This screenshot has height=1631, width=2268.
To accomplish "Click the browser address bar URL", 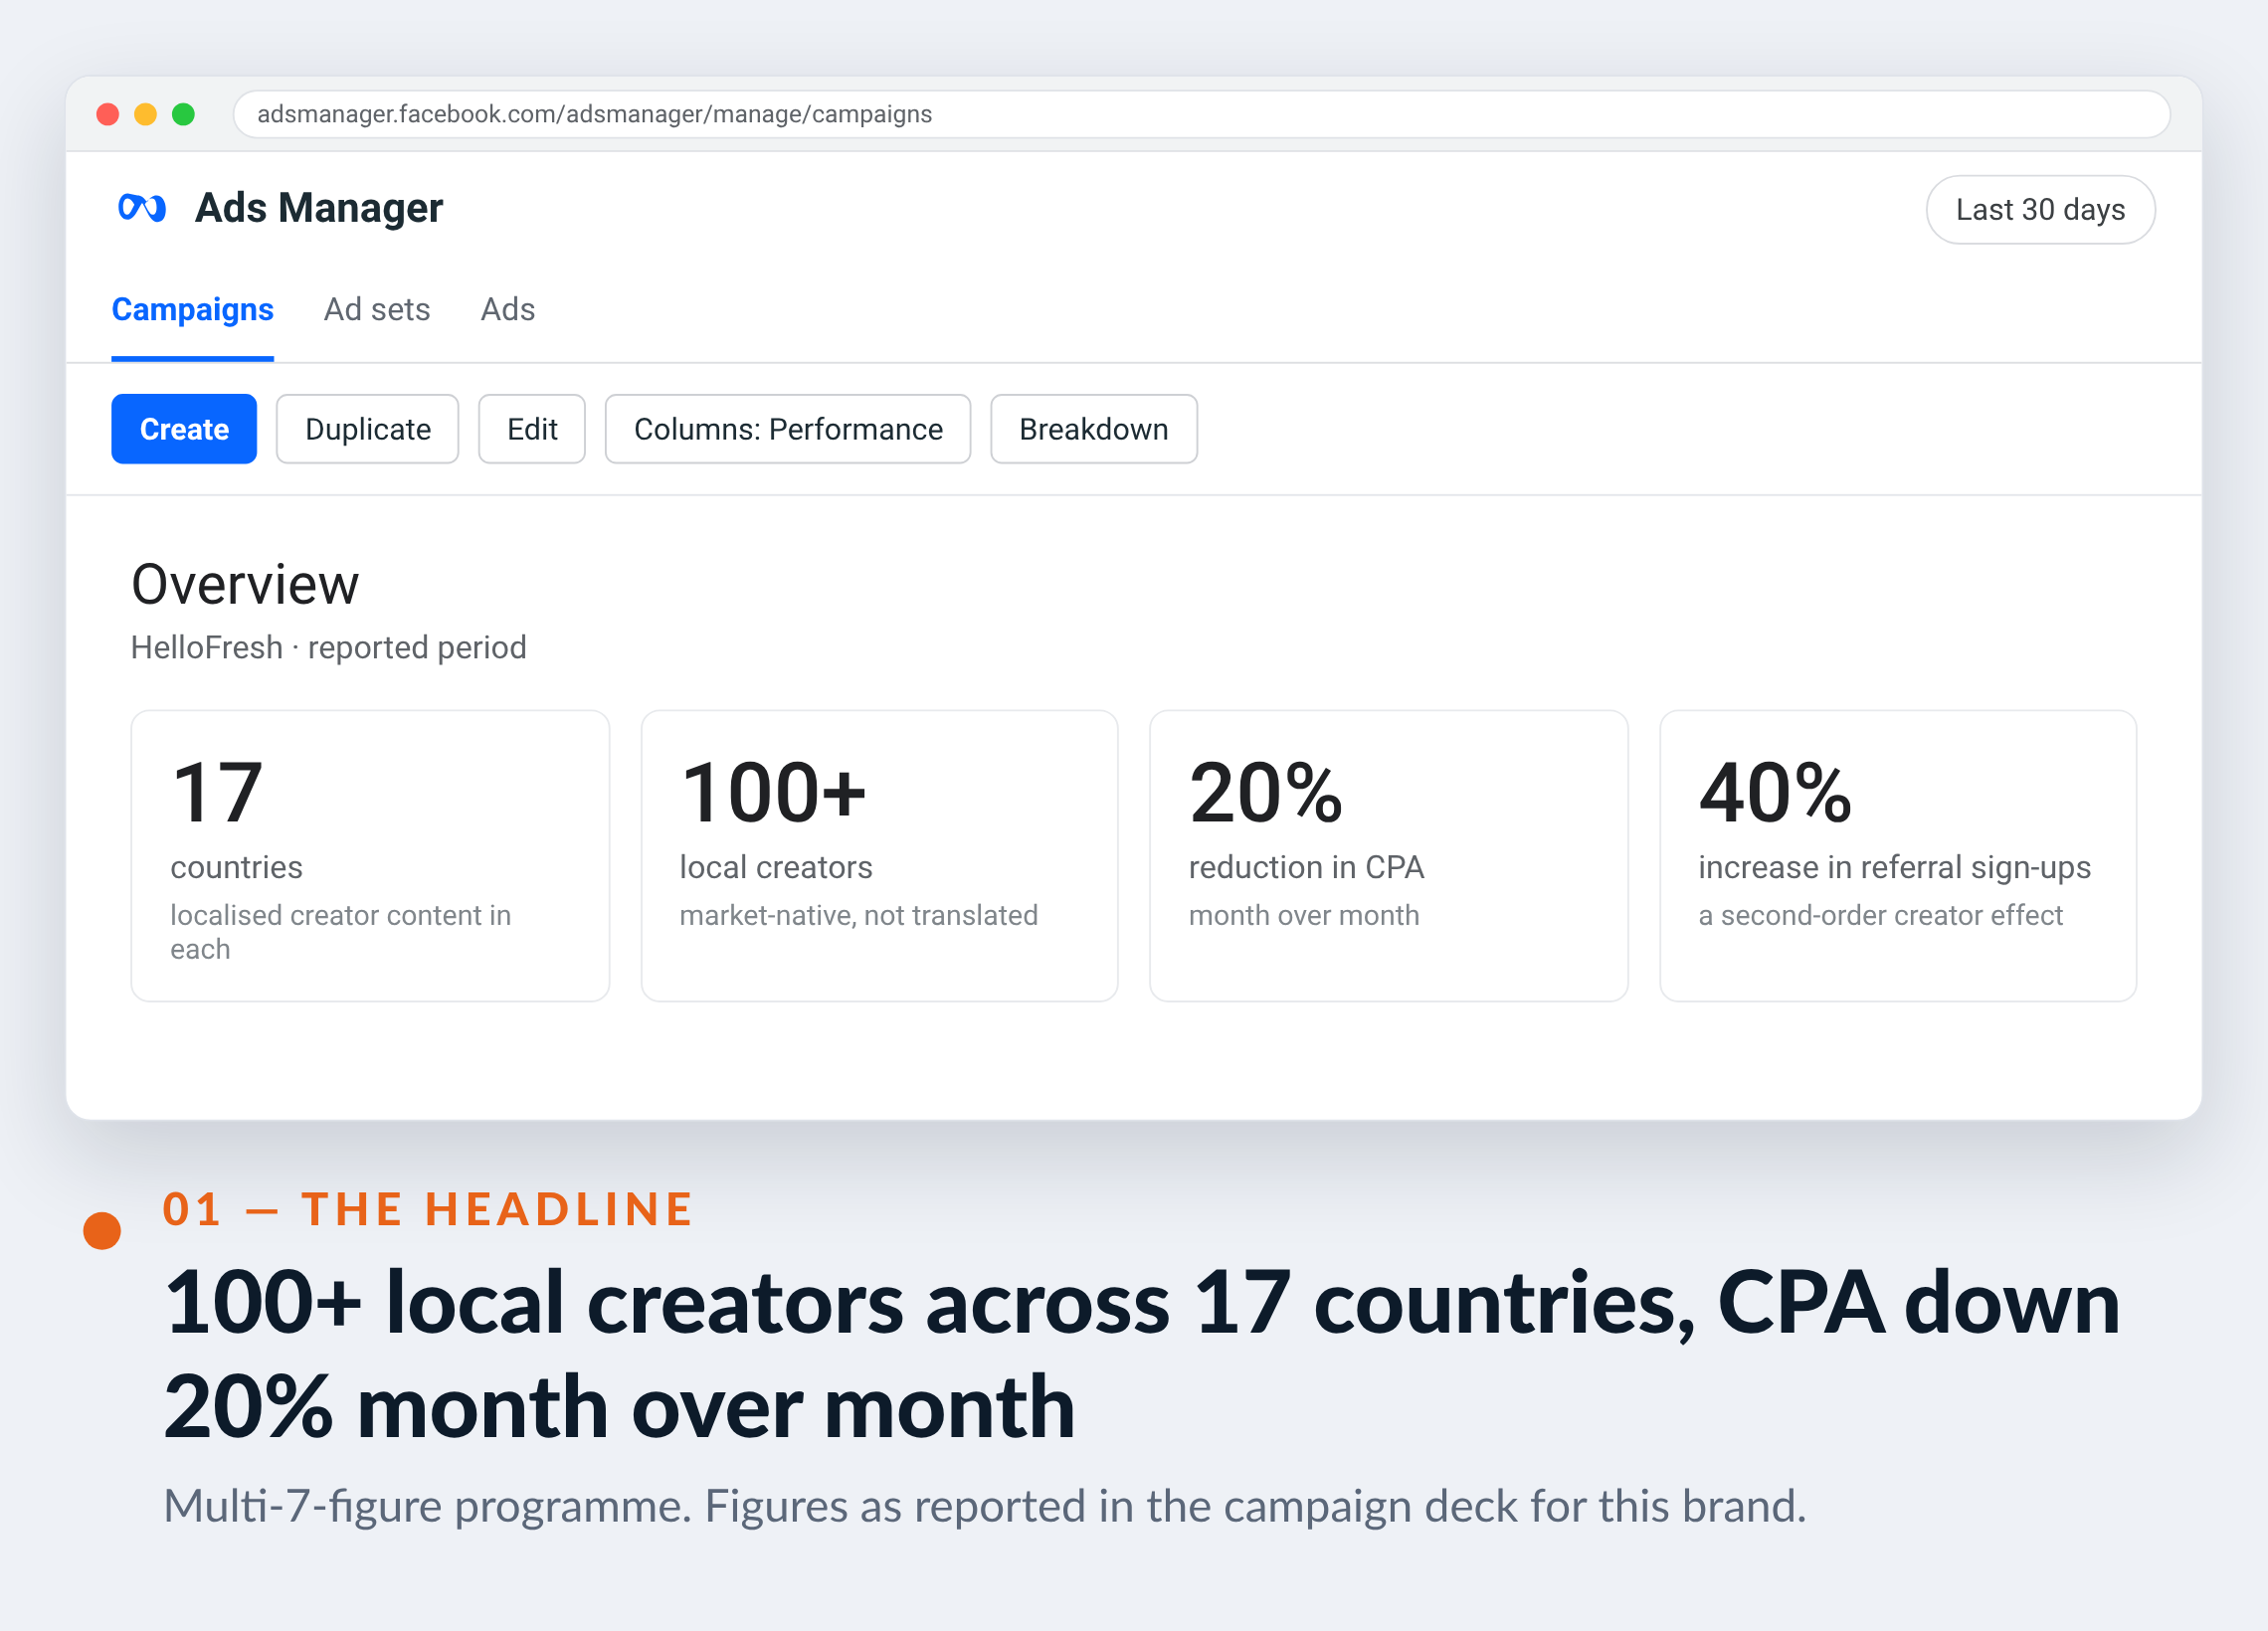I will tap(1201, 114).
